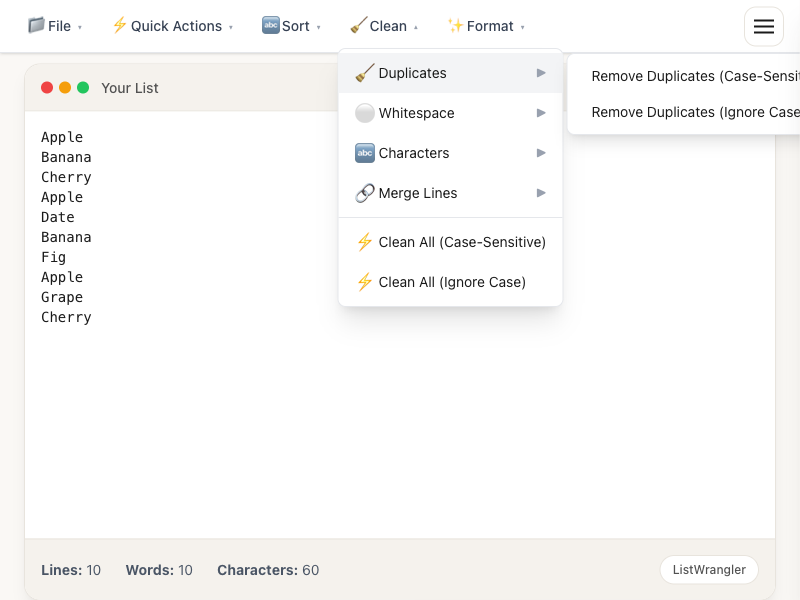Click the lightning icon beside Clean All (Case-Sensitive)

[x=364, y=242]
